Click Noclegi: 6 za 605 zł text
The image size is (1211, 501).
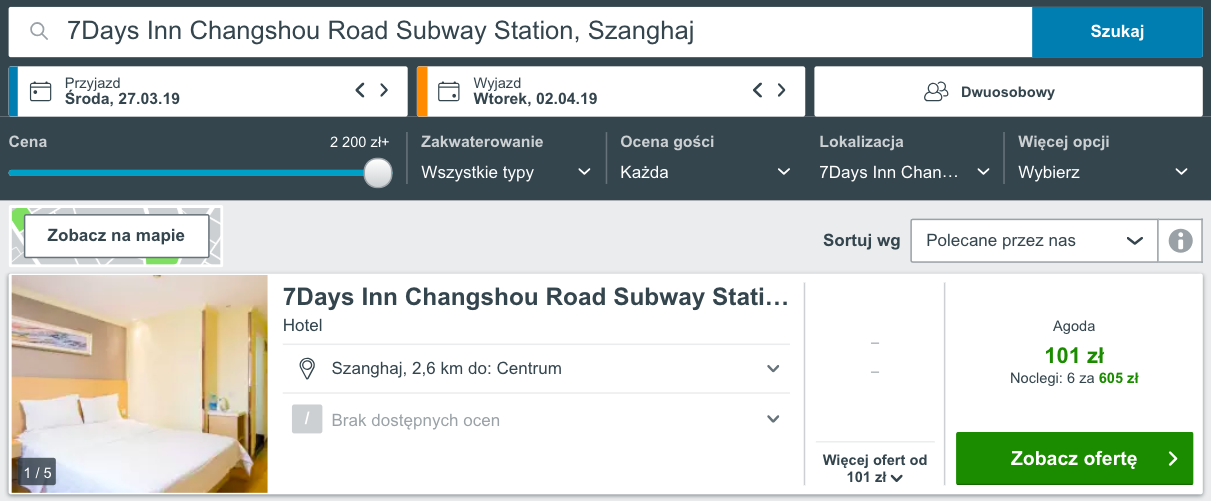1074,378
